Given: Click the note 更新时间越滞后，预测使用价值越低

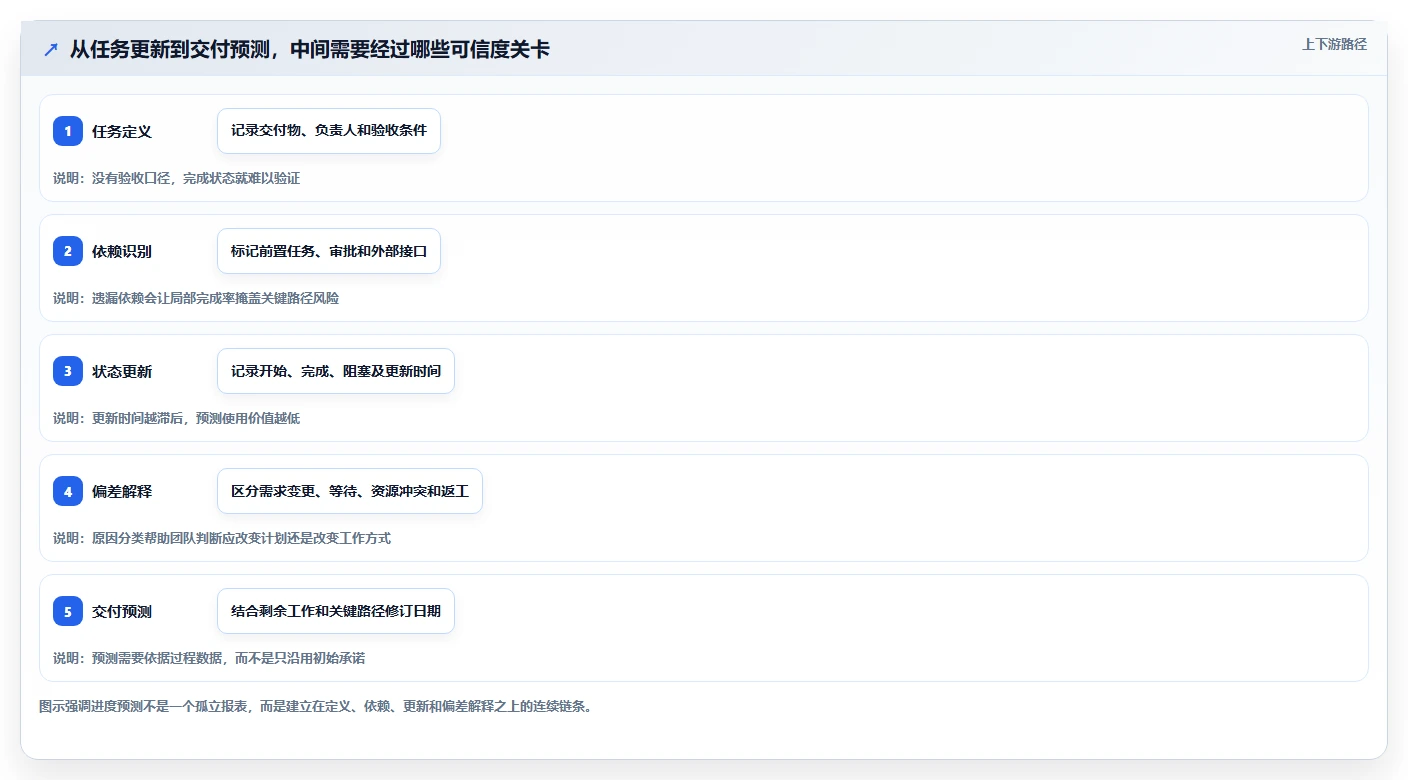Looking at the screenshot, I should click(176, 418).
